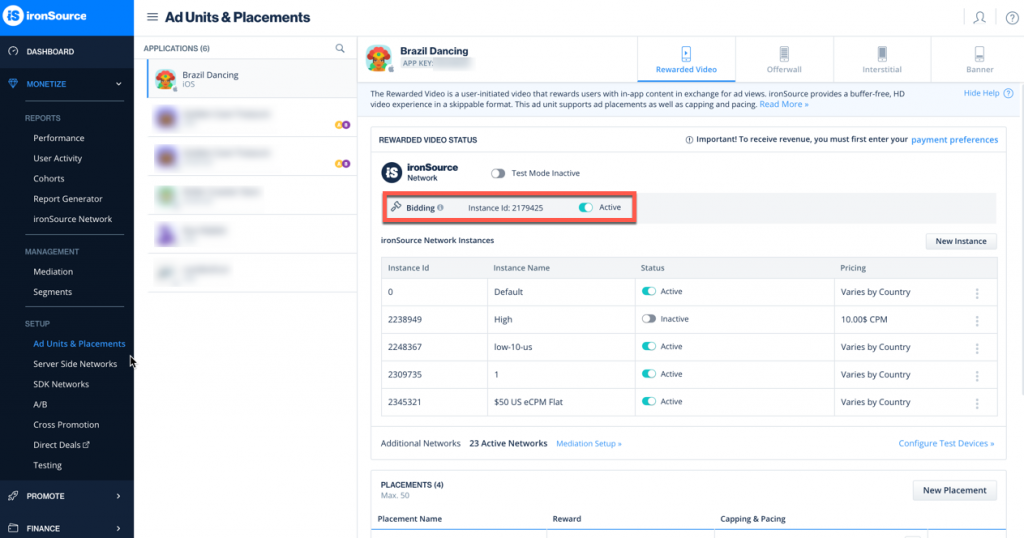
Task: Search applications with the magnifier icon
Action: click(340, 48)
